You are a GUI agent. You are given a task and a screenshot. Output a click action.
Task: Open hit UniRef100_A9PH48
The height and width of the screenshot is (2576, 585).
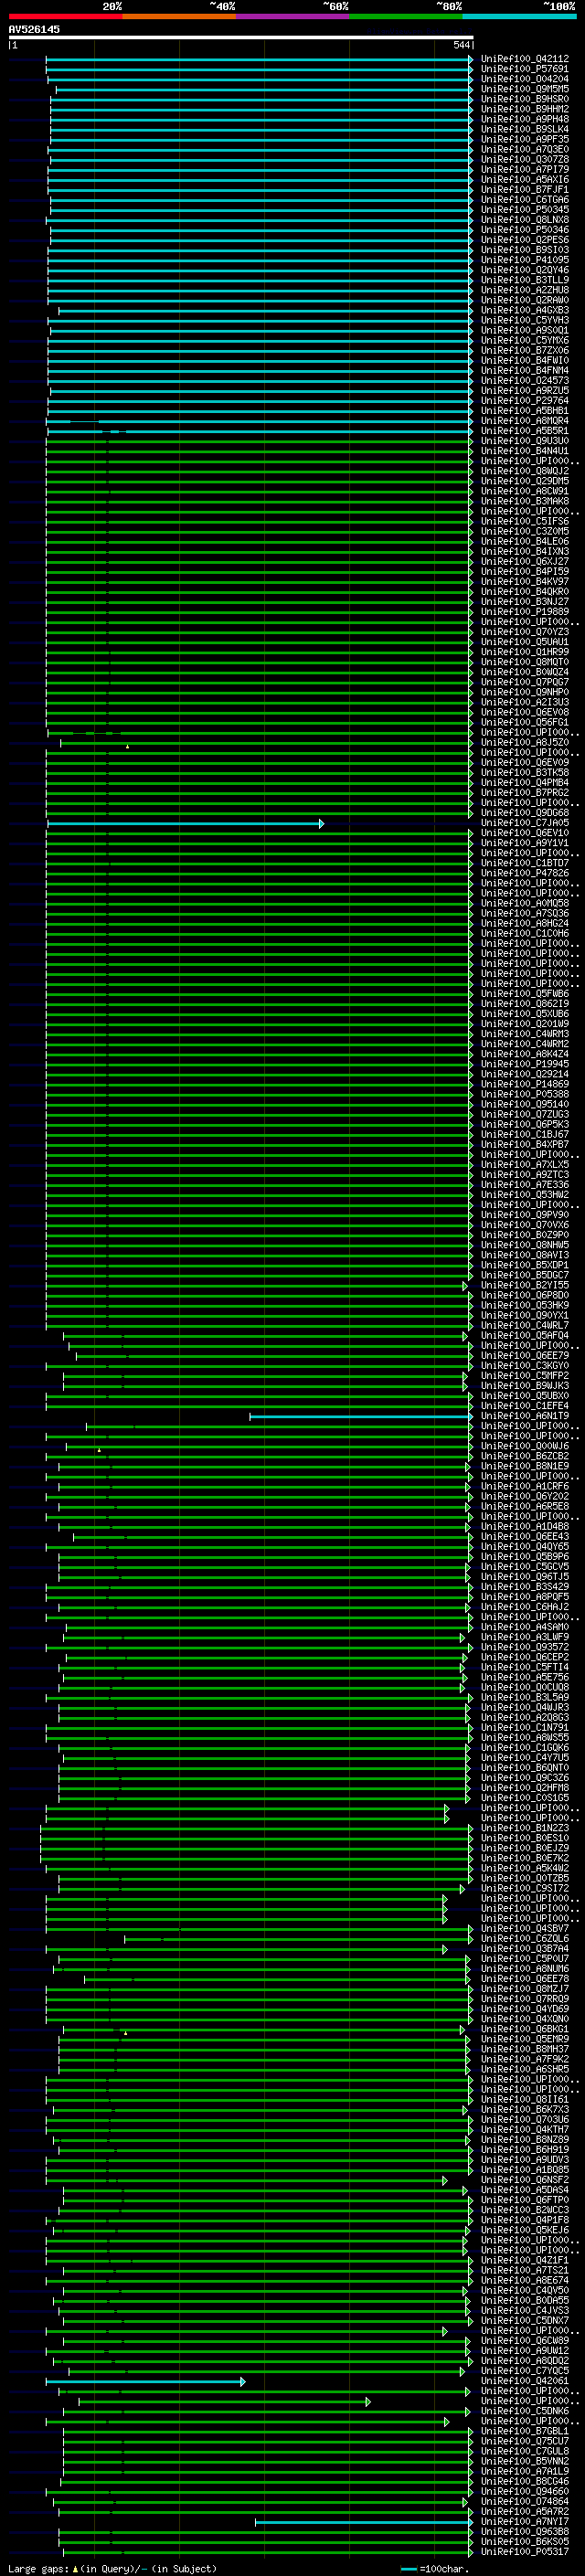(525, 119)
